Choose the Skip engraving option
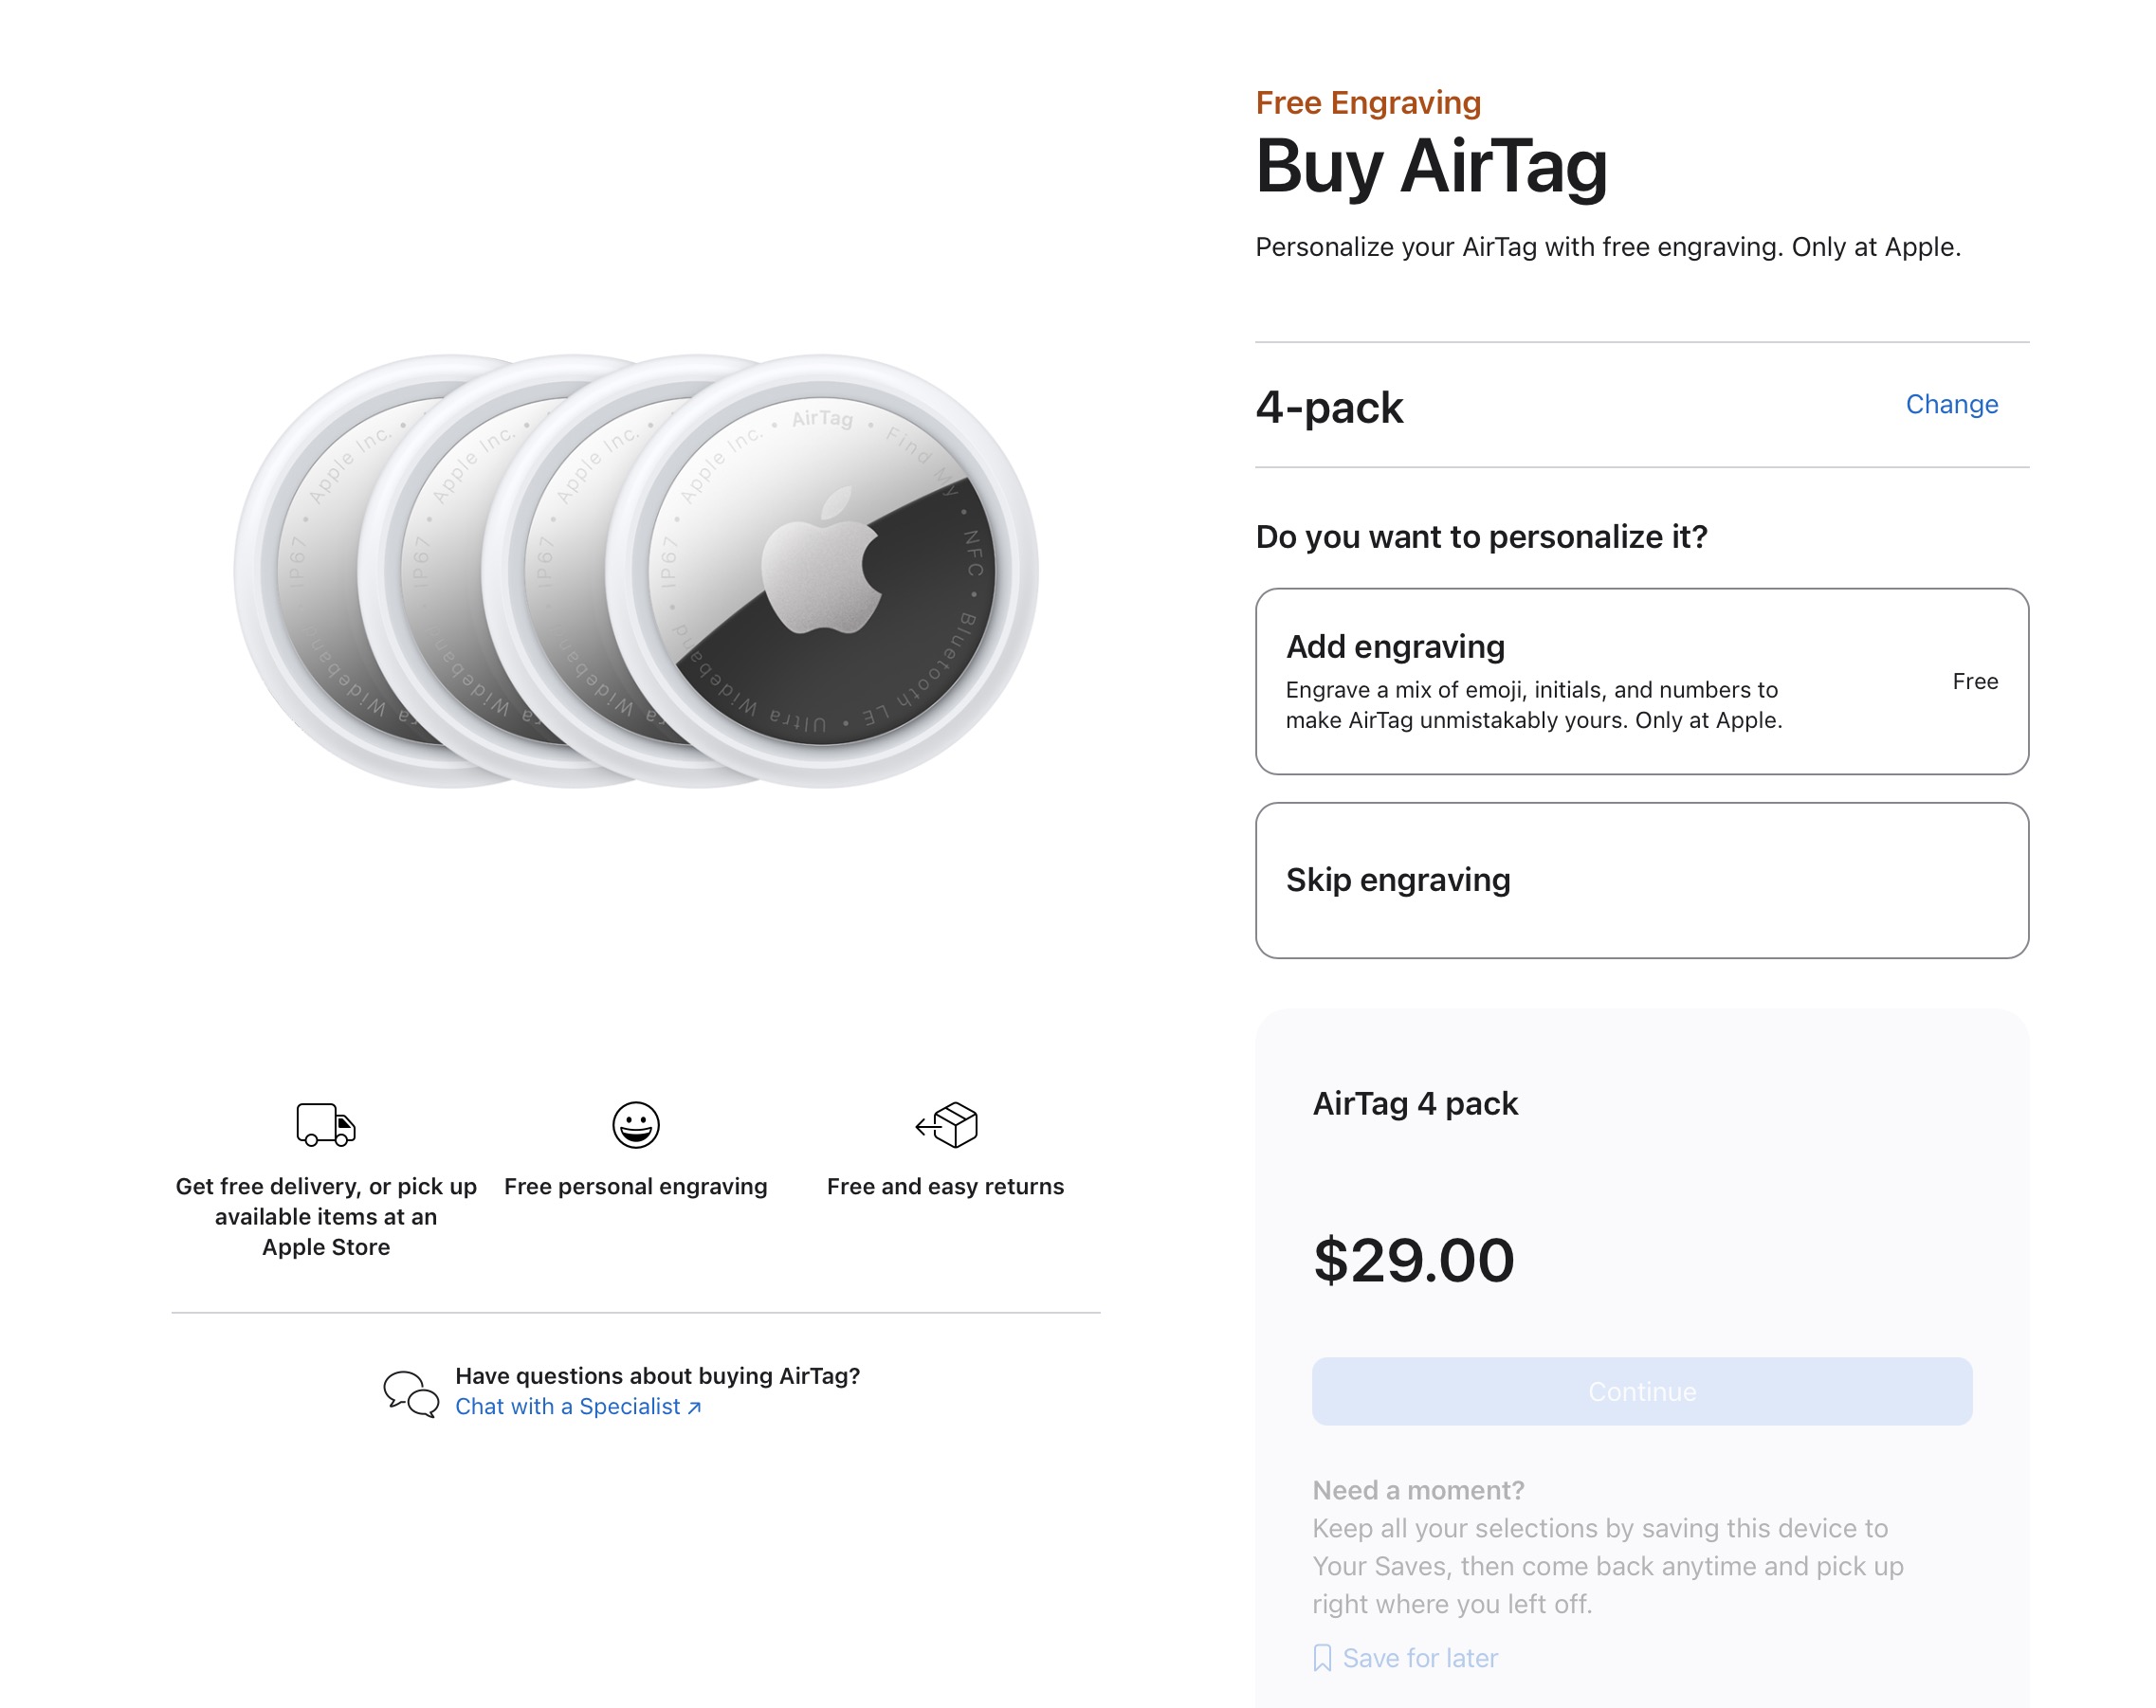Screen dimensions: 2156x1708 [x=1641, y=880]
